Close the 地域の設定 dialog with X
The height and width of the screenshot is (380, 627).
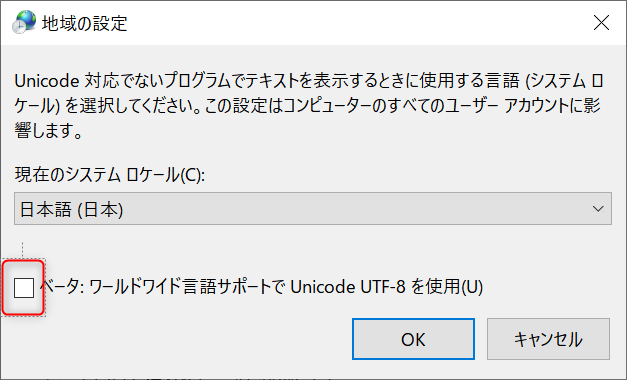coord(601,23)
